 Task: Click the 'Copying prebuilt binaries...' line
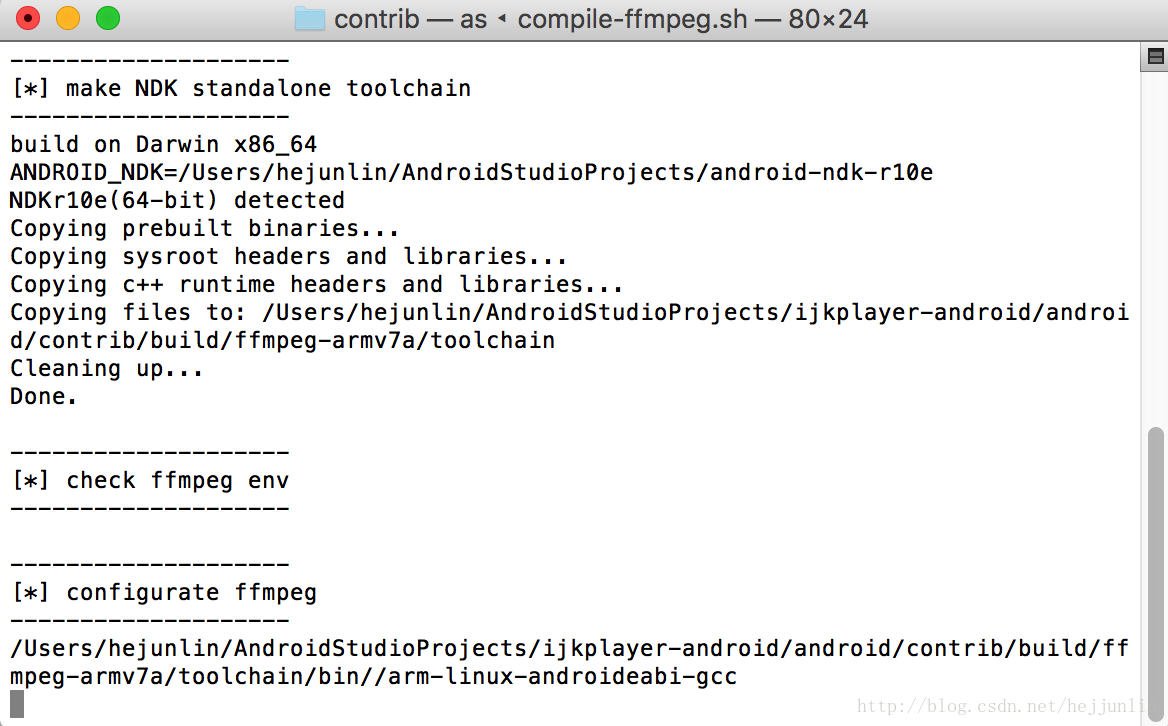coord(205,229)
